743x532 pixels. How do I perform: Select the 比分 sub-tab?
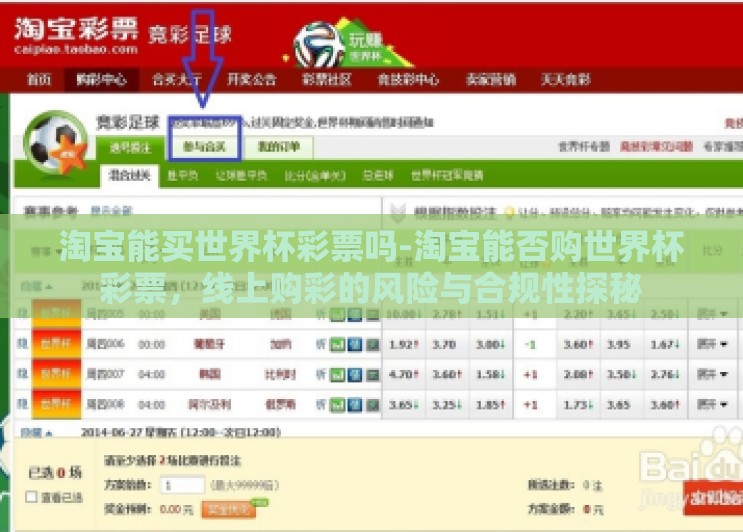315,176
